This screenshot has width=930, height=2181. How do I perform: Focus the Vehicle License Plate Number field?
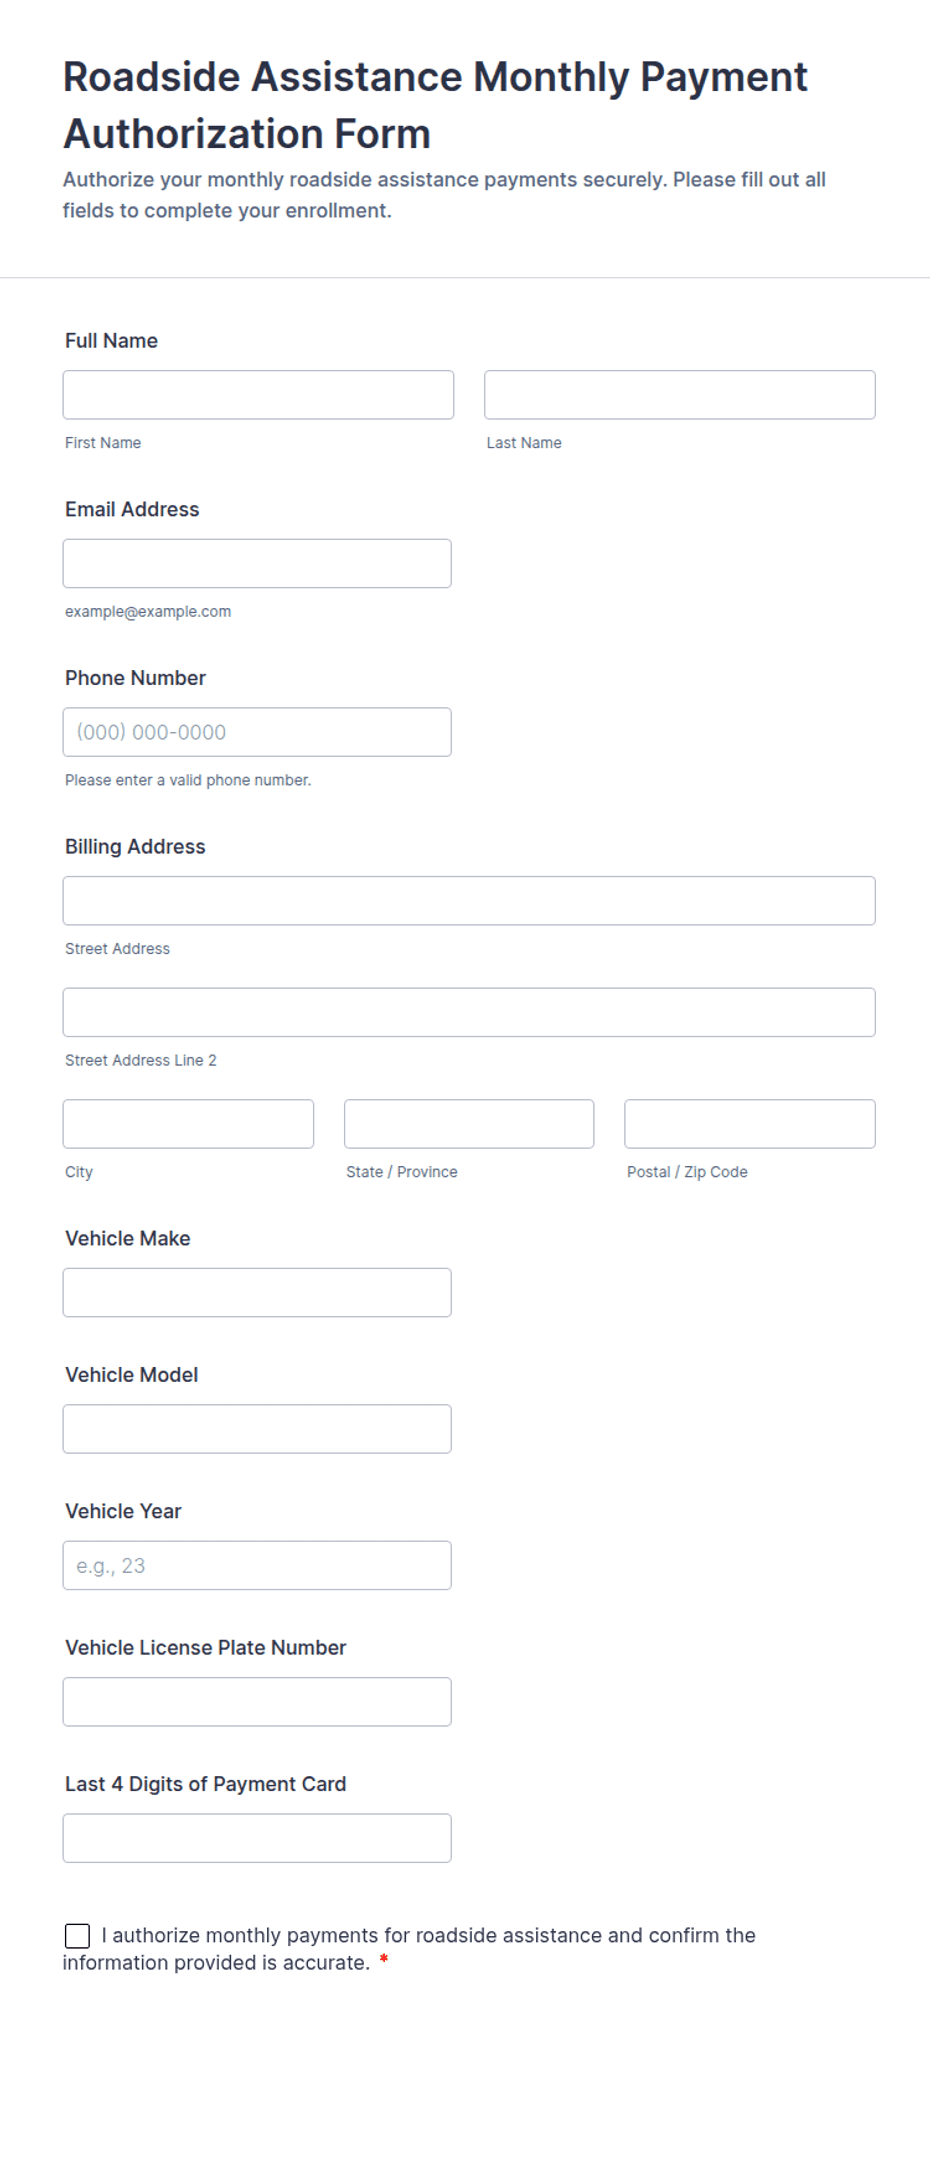tap(257, 1702)
